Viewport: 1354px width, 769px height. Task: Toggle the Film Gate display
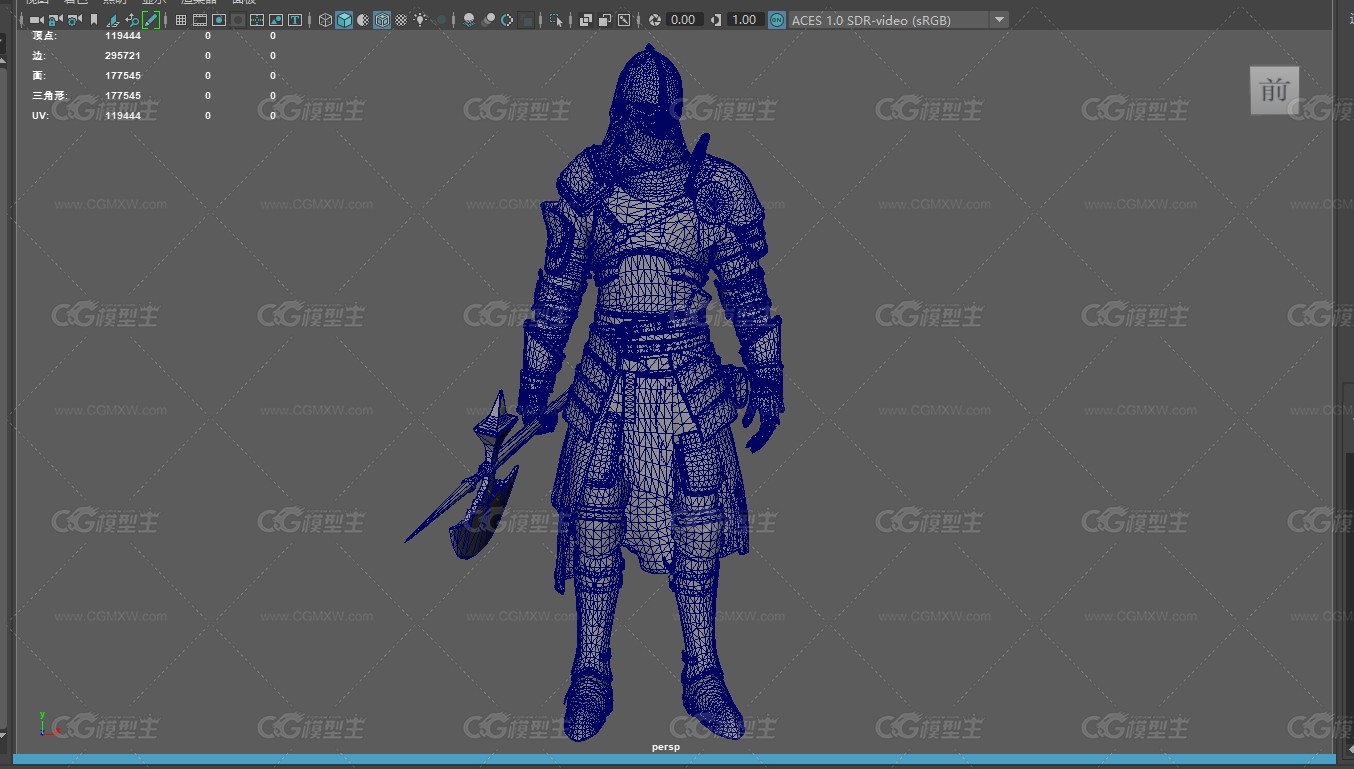(x=200, y=20)
